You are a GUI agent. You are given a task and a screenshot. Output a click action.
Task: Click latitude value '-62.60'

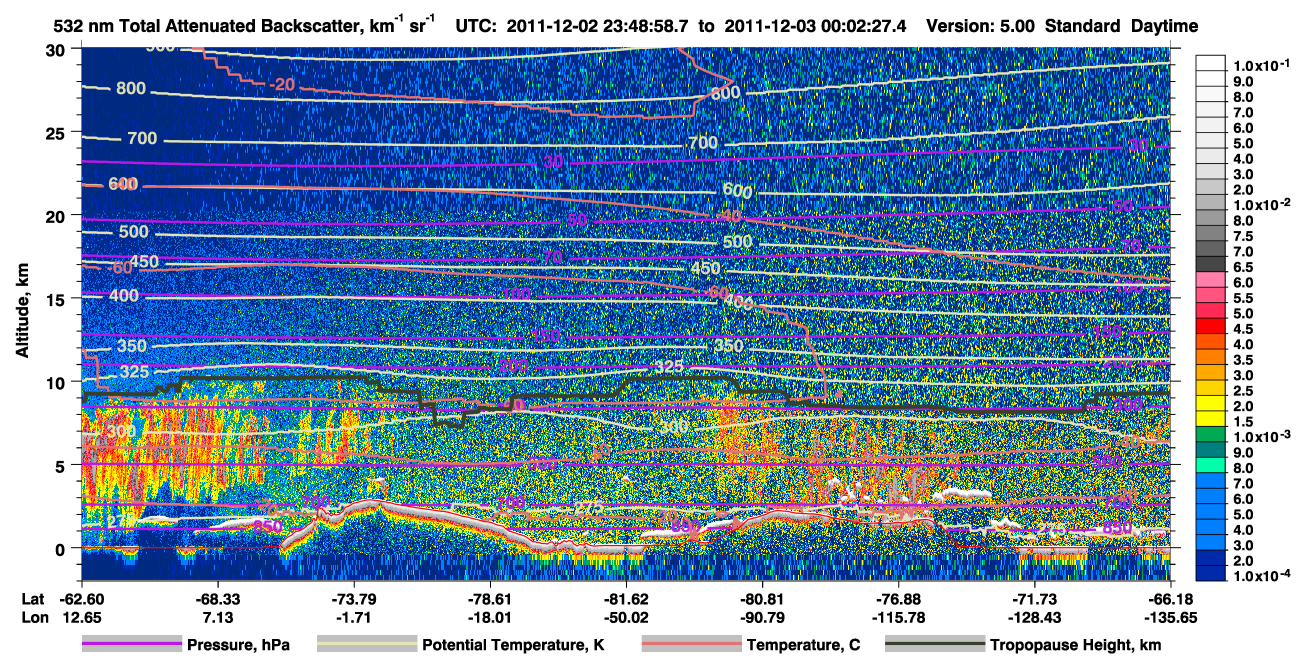click(x=81, y=599)
